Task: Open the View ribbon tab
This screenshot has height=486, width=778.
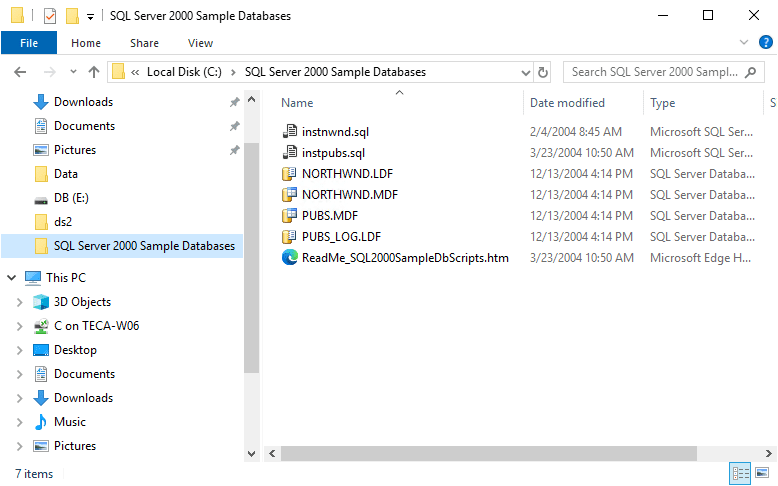Action: 200,43
